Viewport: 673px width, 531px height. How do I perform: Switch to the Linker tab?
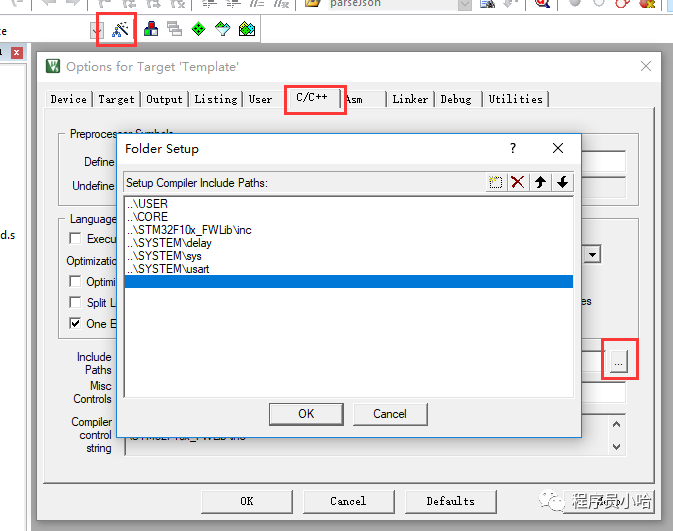click(x=410, y=99)
